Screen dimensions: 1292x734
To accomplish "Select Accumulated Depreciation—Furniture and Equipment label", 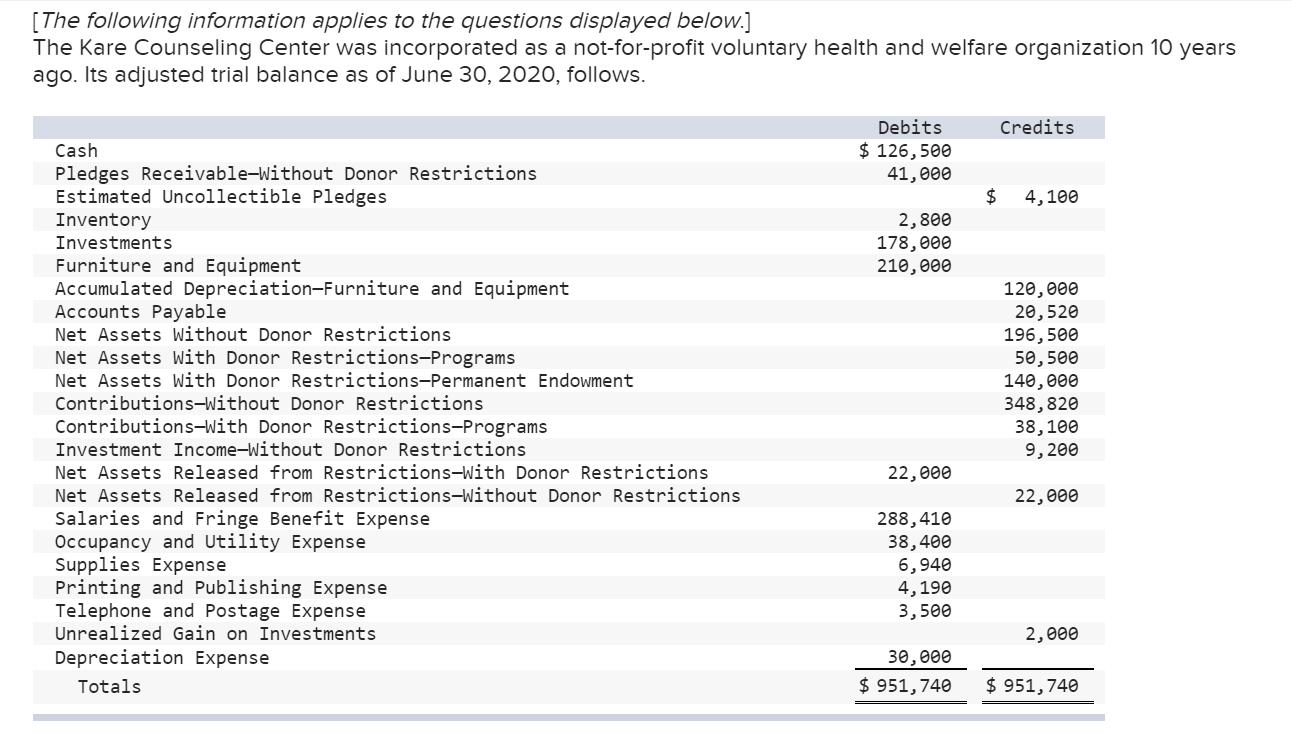I will pos(312,289).
